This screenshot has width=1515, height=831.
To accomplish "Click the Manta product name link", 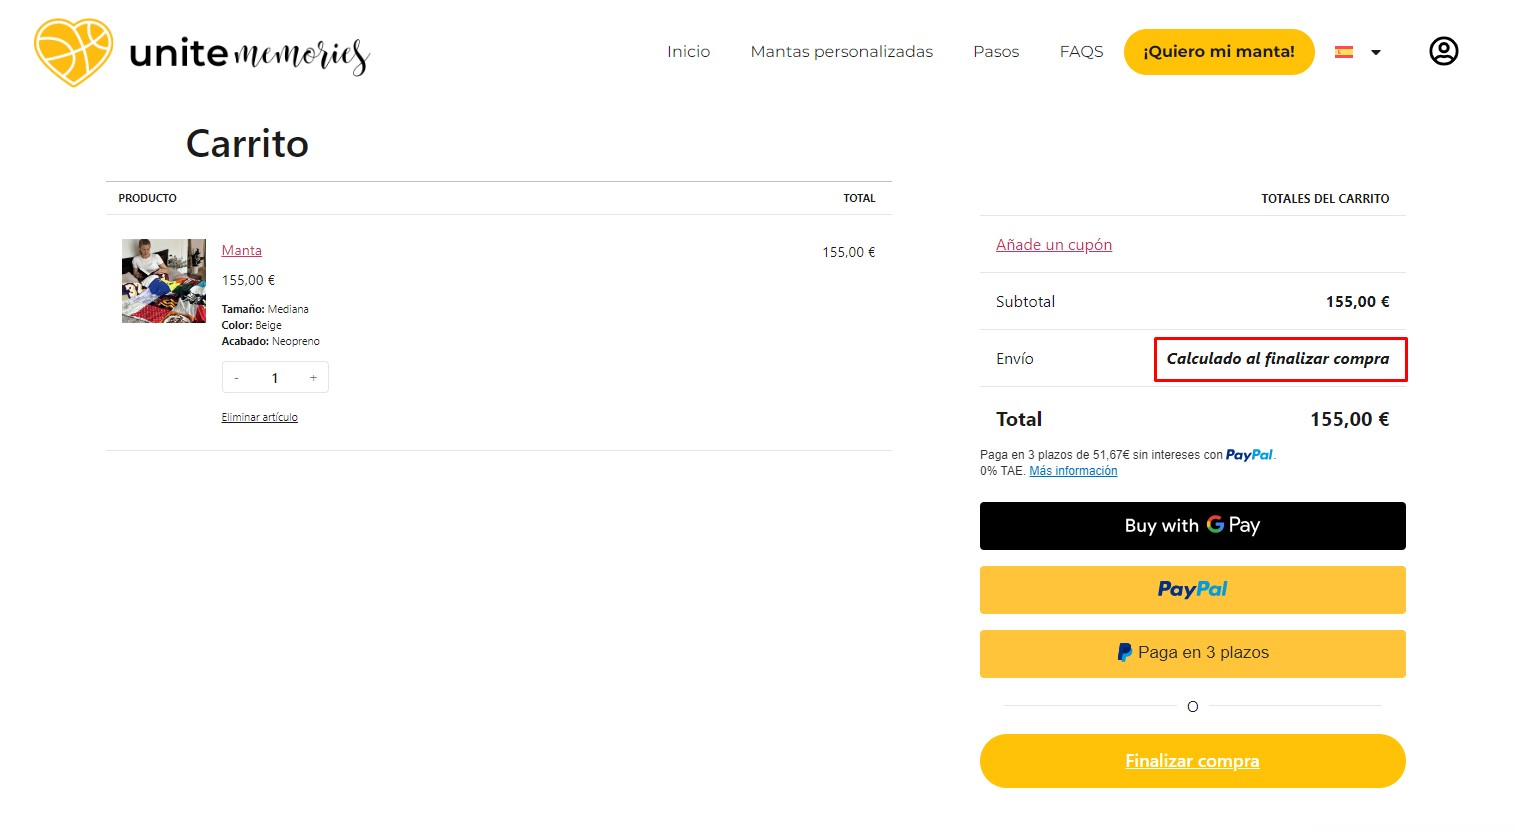I will pos(242,251).
